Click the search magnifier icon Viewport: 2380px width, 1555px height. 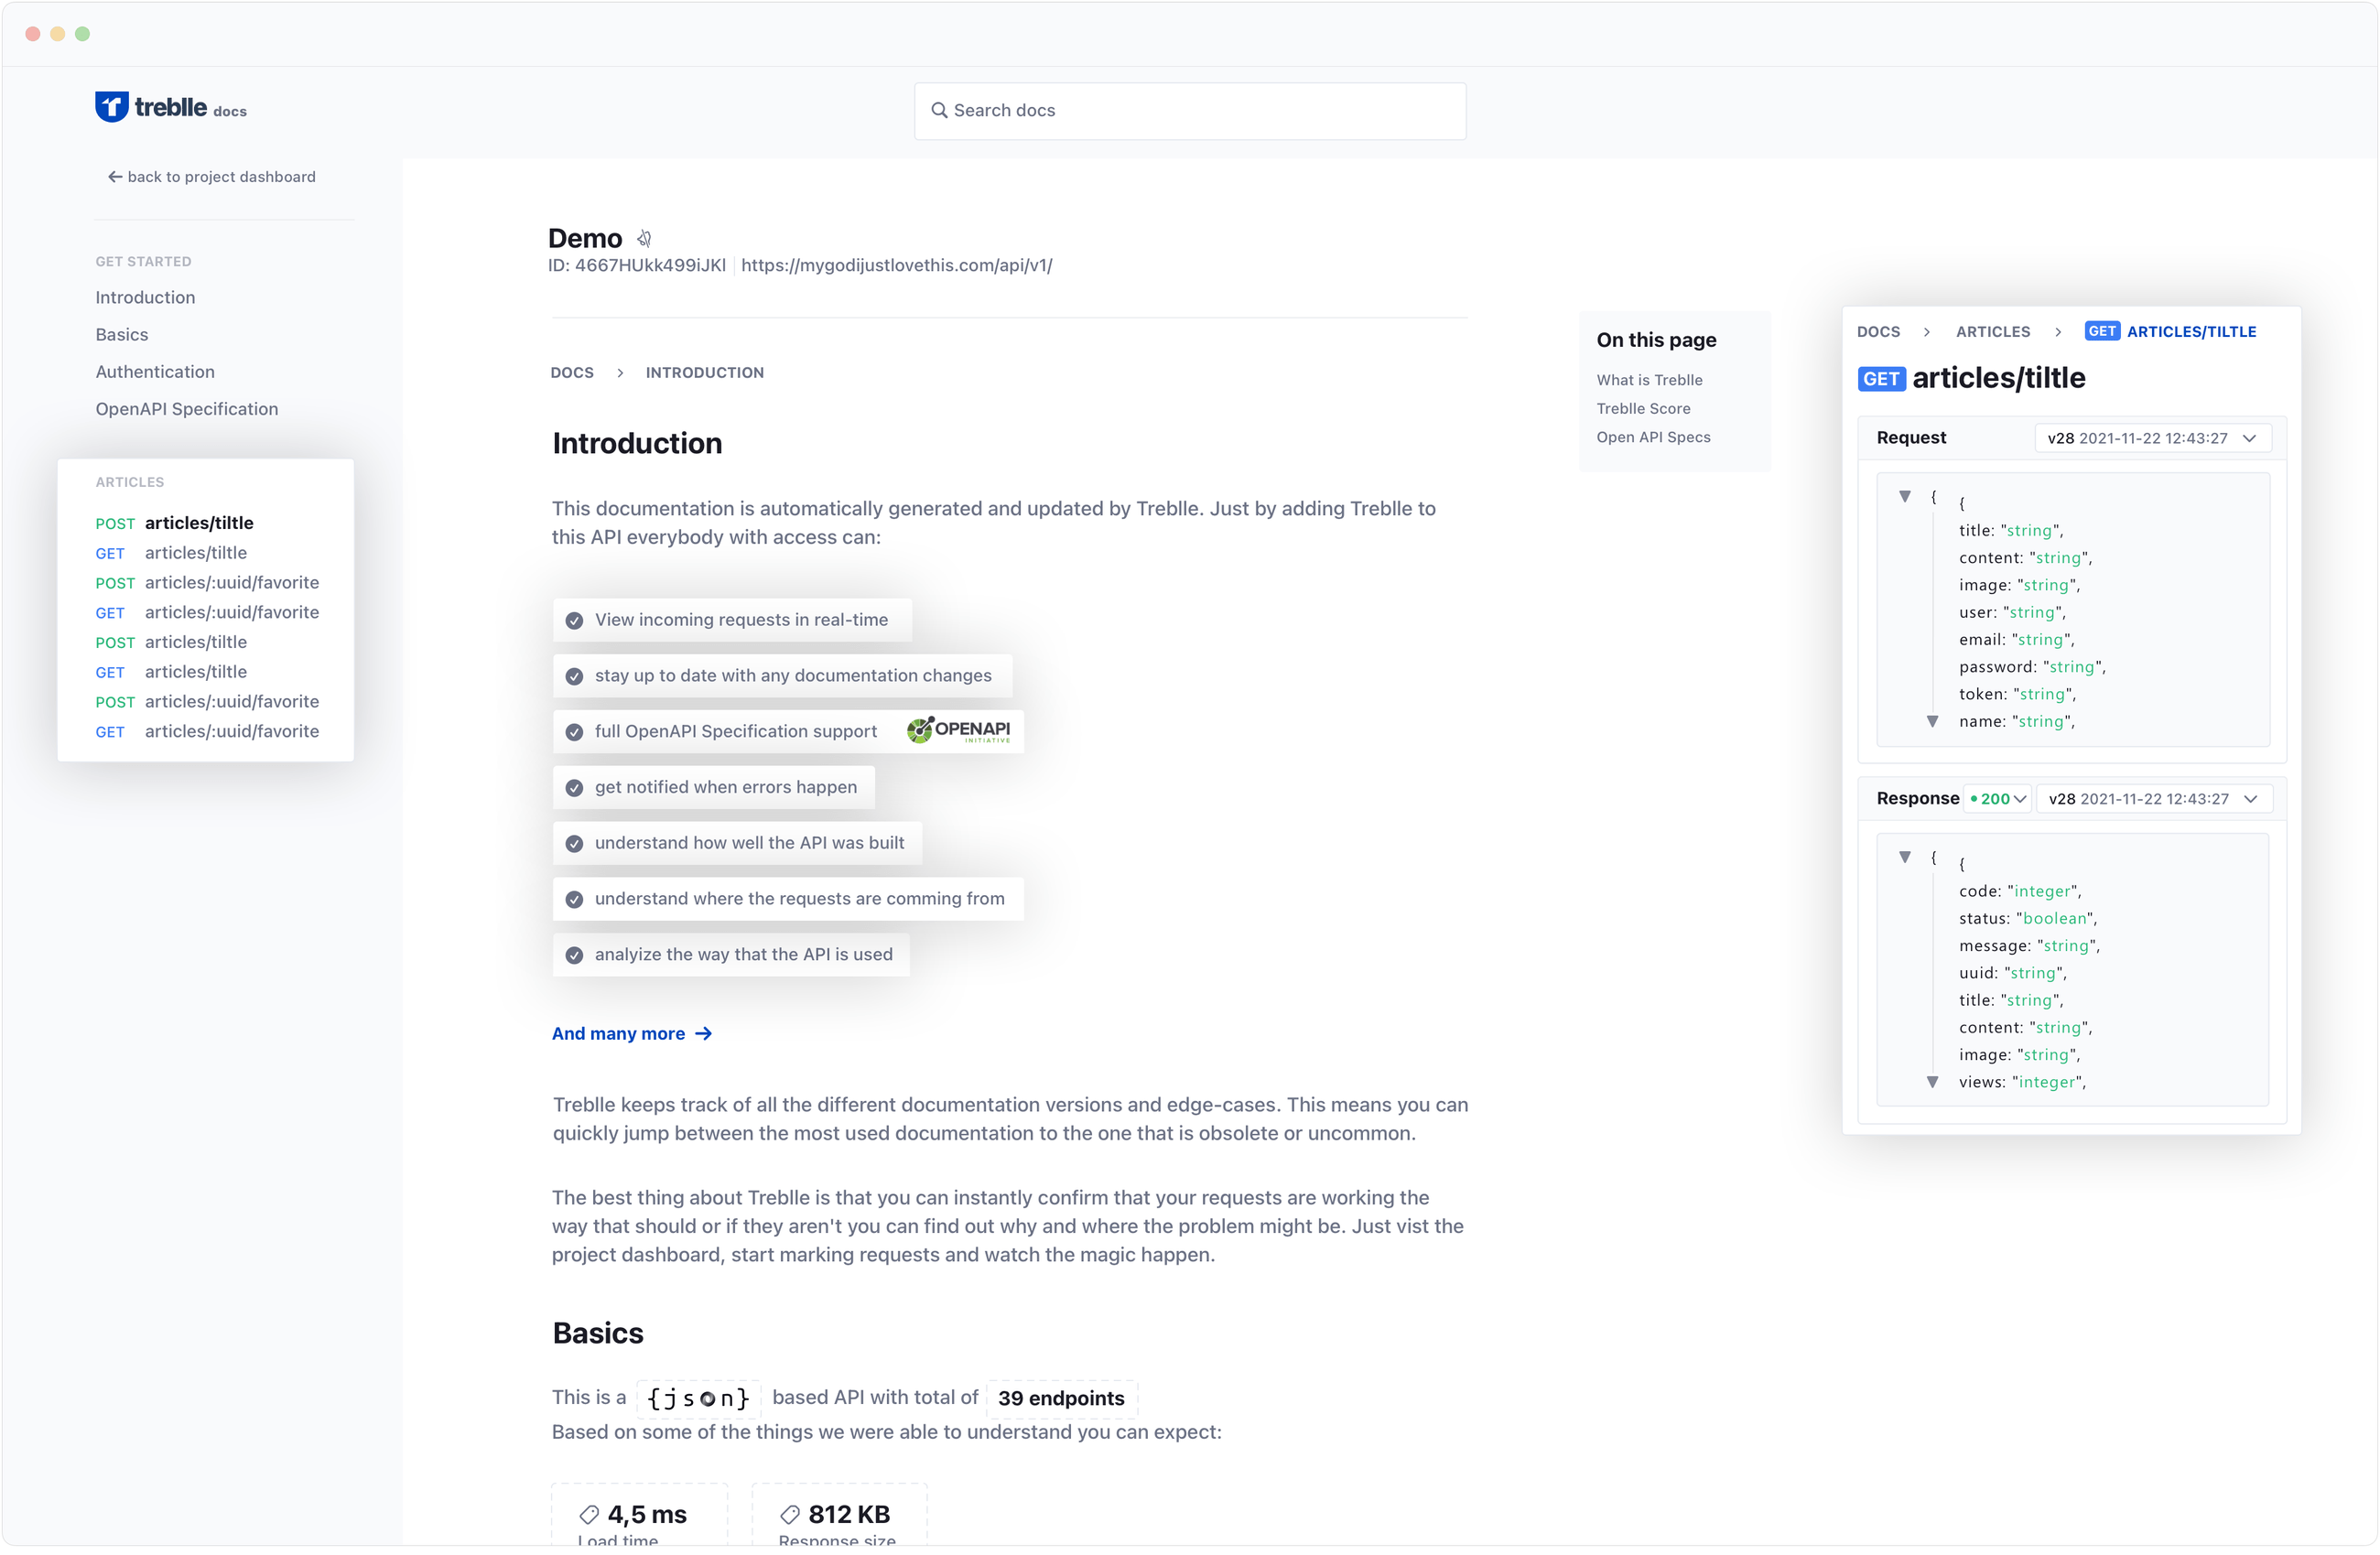(x=939, y=110)
